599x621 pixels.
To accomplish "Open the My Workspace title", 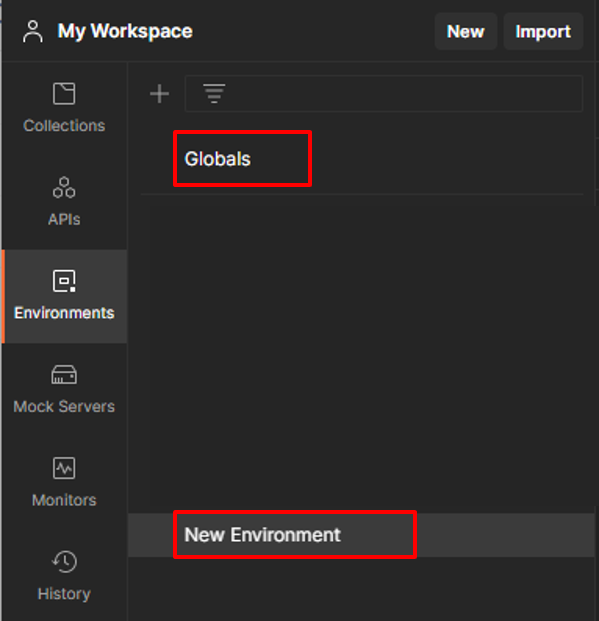I will (x=125, y=31).
